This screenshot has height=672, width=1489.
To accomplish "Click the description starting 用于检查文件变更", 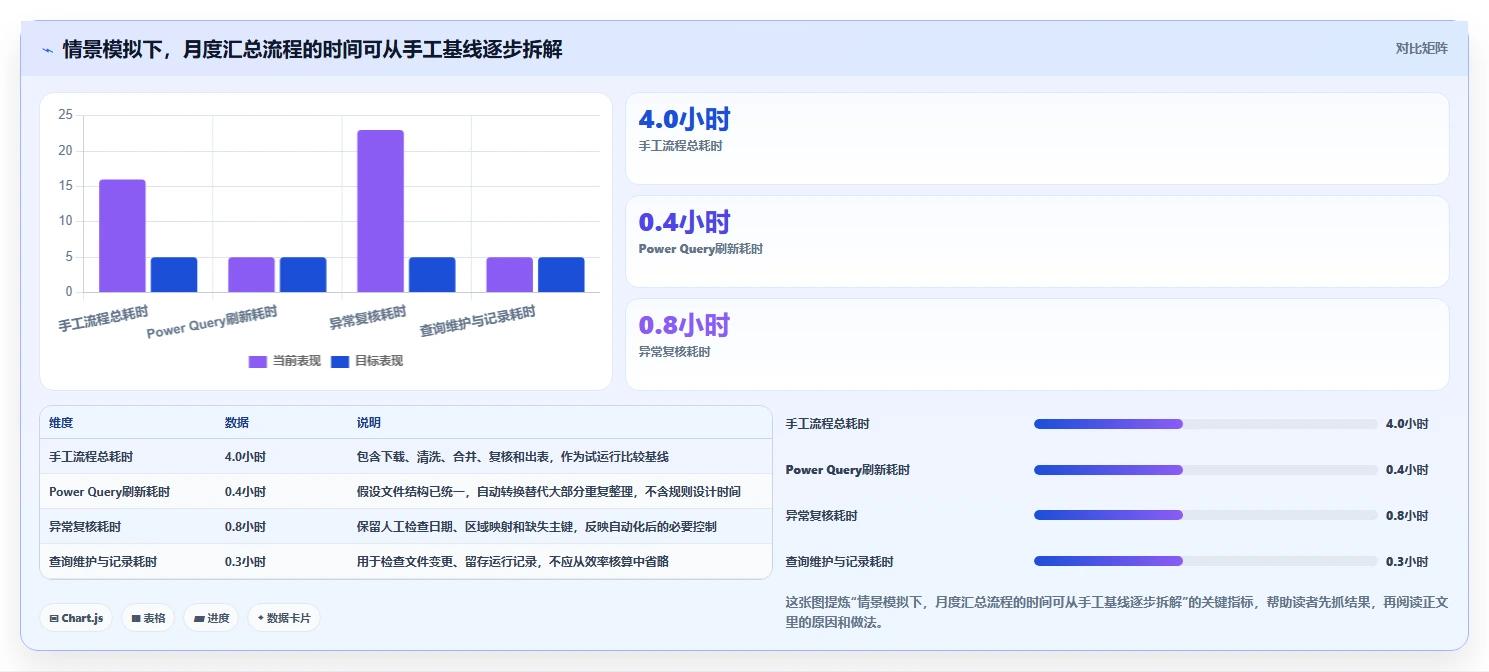I will (512, 562).
